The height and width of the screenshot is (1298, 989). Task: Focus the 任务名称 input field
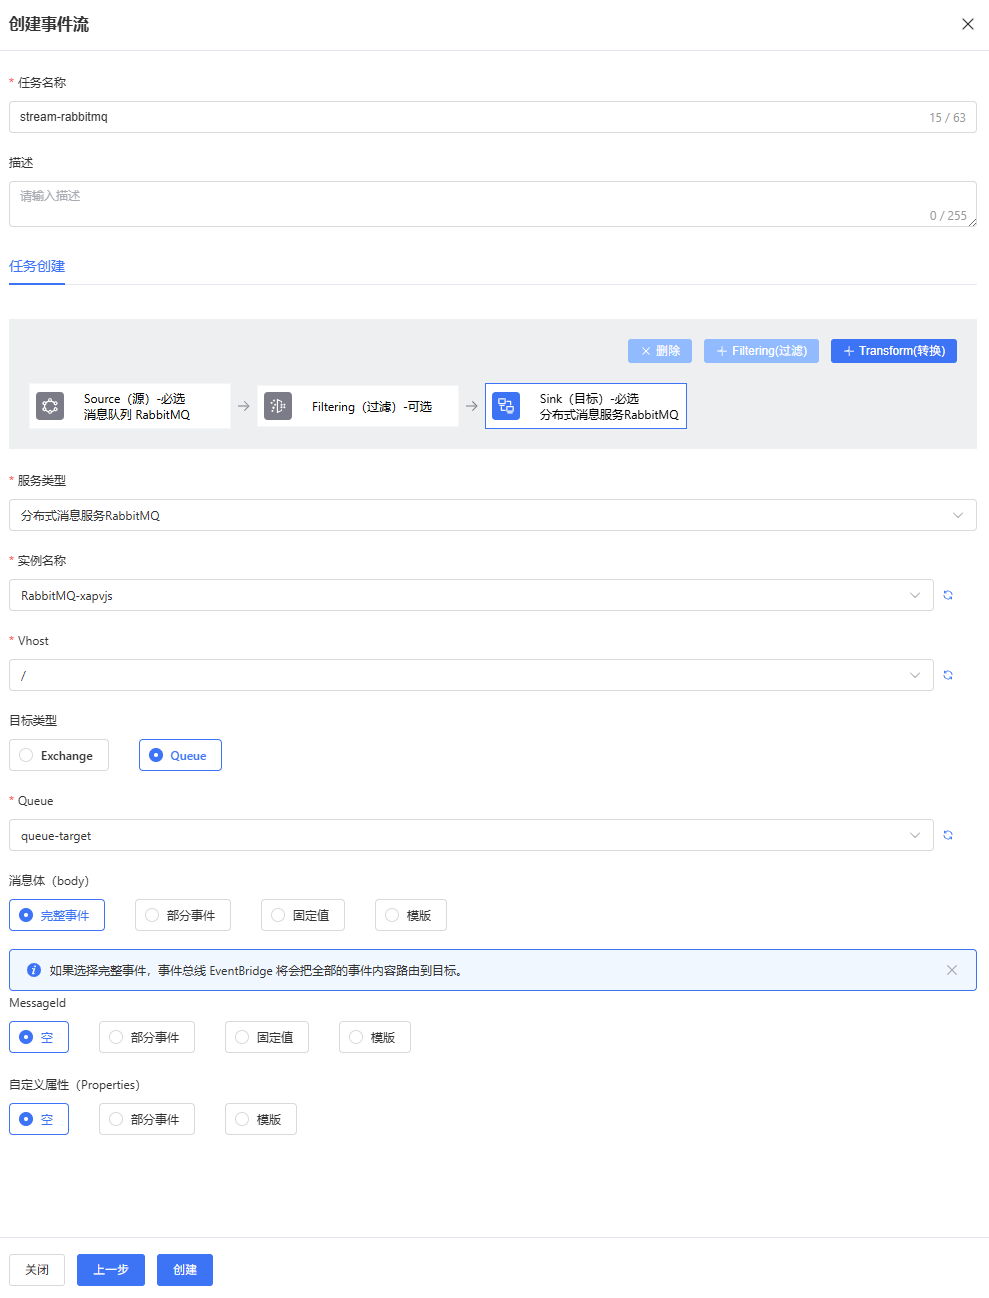click(493, 117)
